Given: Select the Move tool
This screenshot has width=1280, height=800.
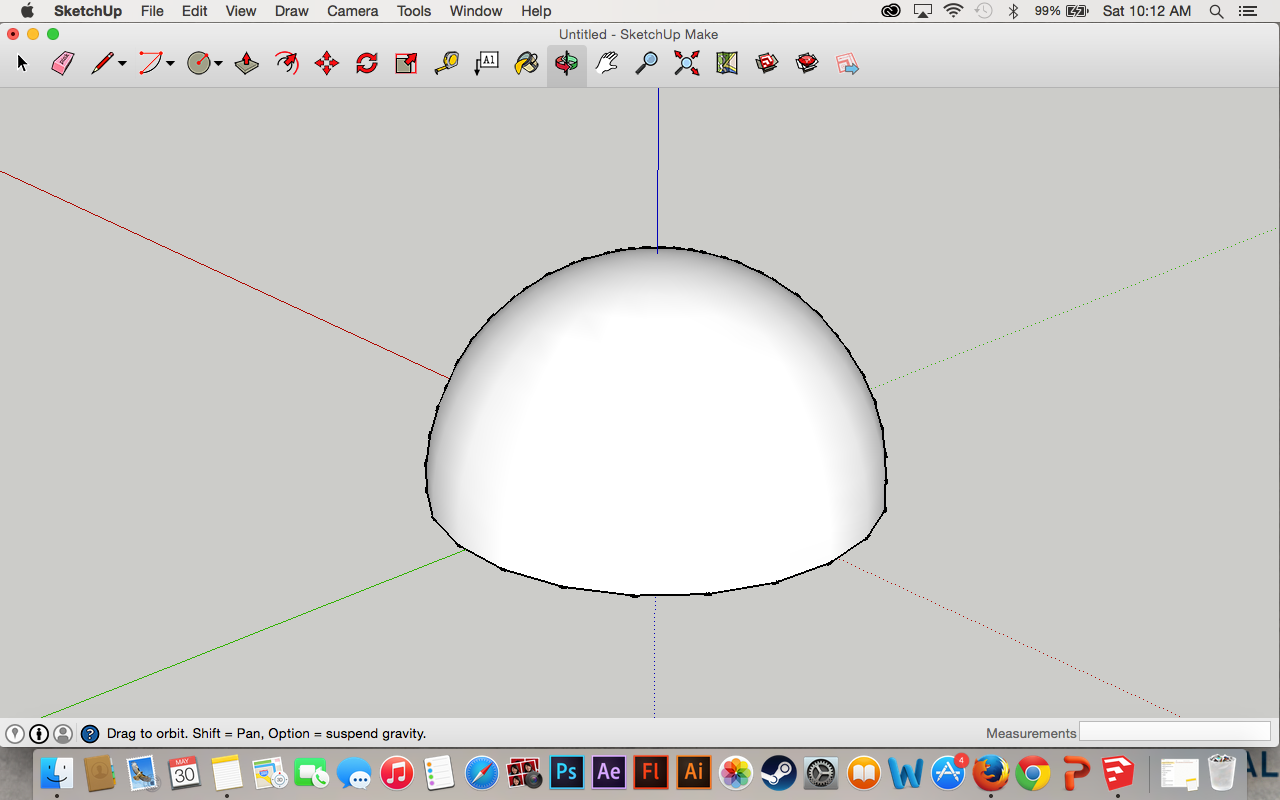Looking at the screenshot, I should [326, 62].
